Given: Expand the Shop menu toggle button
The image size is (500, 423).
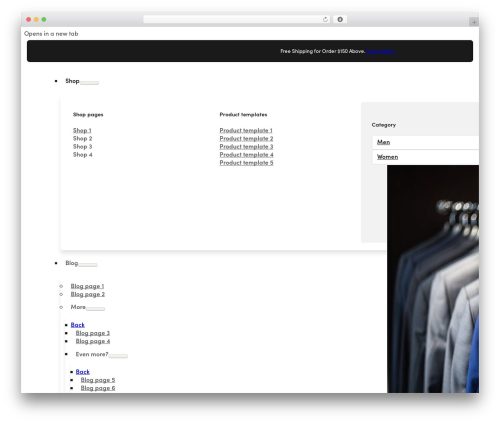Looking at the screenshot, I should (x=89, y=83).
